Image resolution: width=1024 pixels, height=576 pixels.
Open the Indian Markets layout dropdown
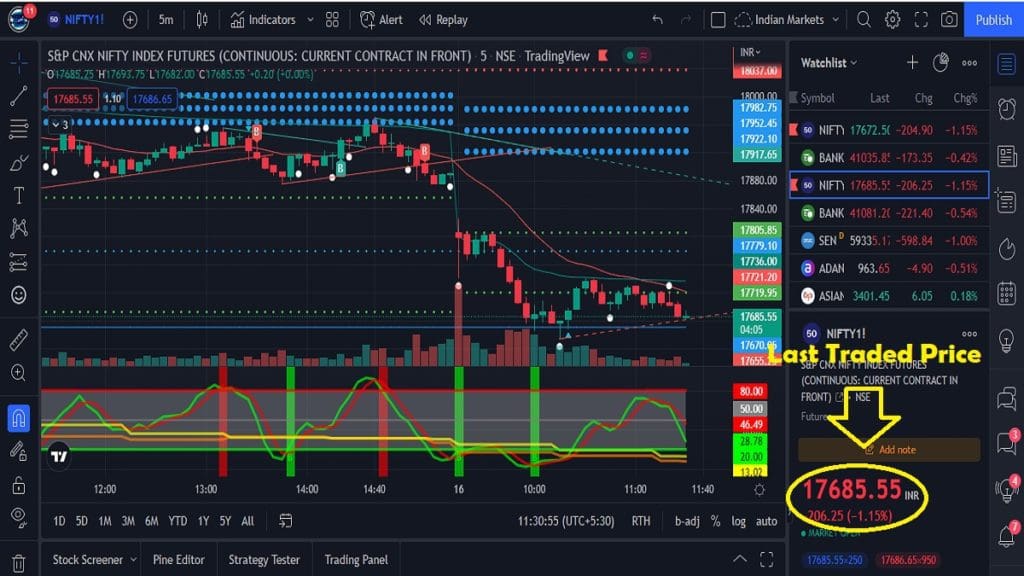(x=787, y=20)
